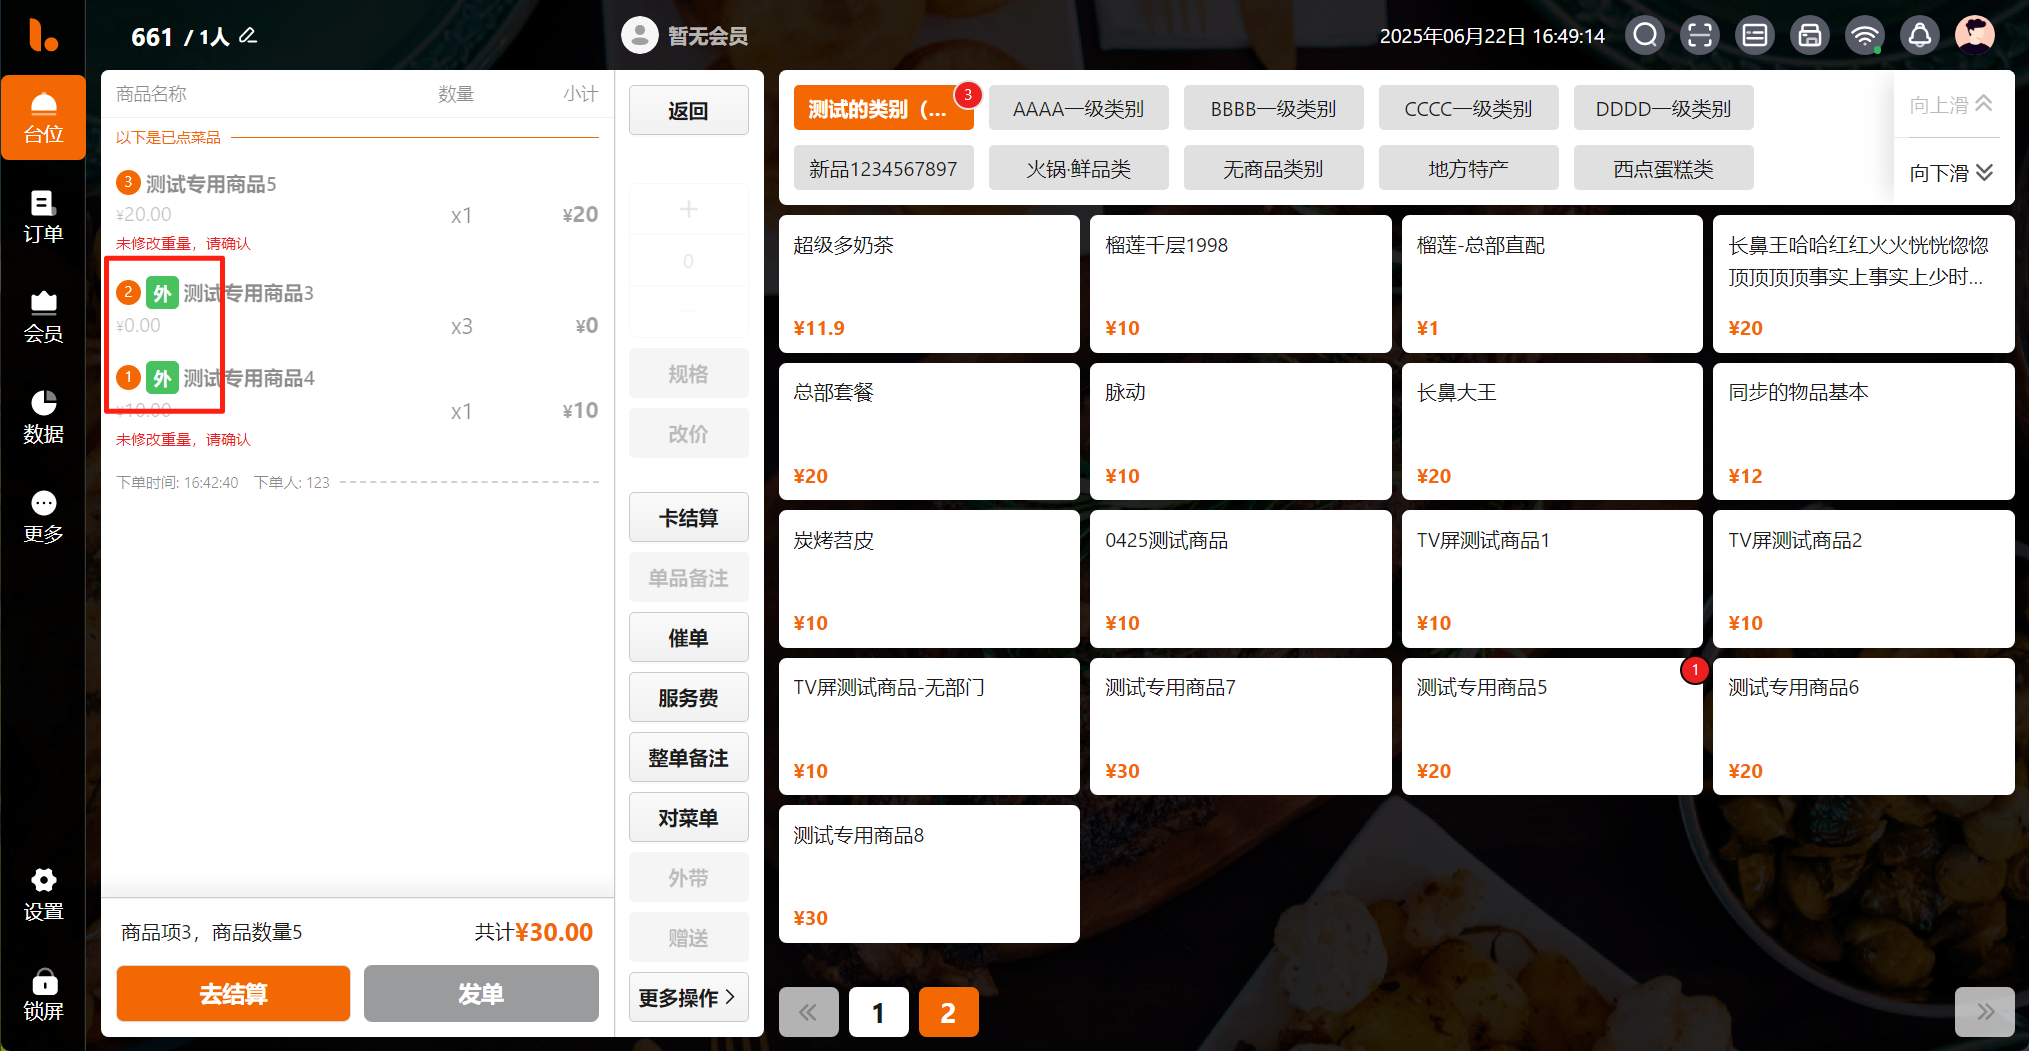Edit table guest count pencil icon
Screen dimensions: 2029x1051
pos(248,36)
